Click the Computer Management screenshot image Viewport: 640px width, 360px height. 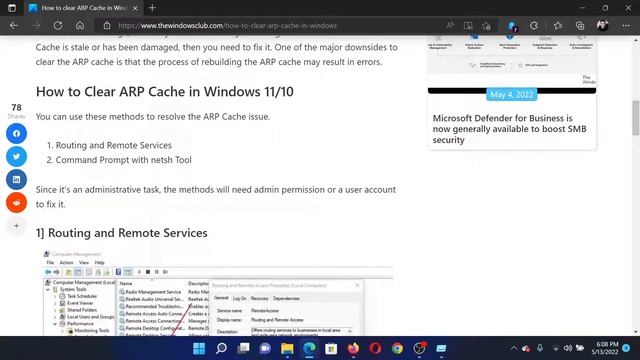[x=218, y=292]
